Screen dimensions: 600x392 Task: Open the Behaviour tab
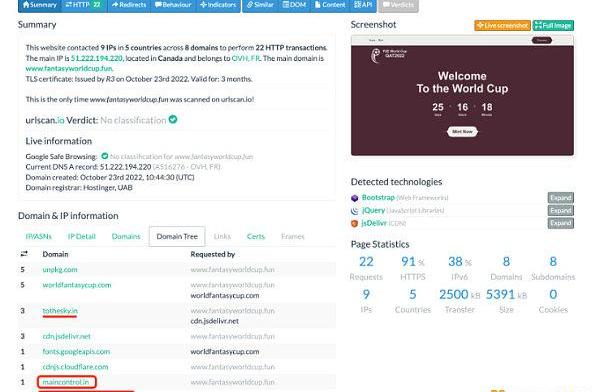173,5
